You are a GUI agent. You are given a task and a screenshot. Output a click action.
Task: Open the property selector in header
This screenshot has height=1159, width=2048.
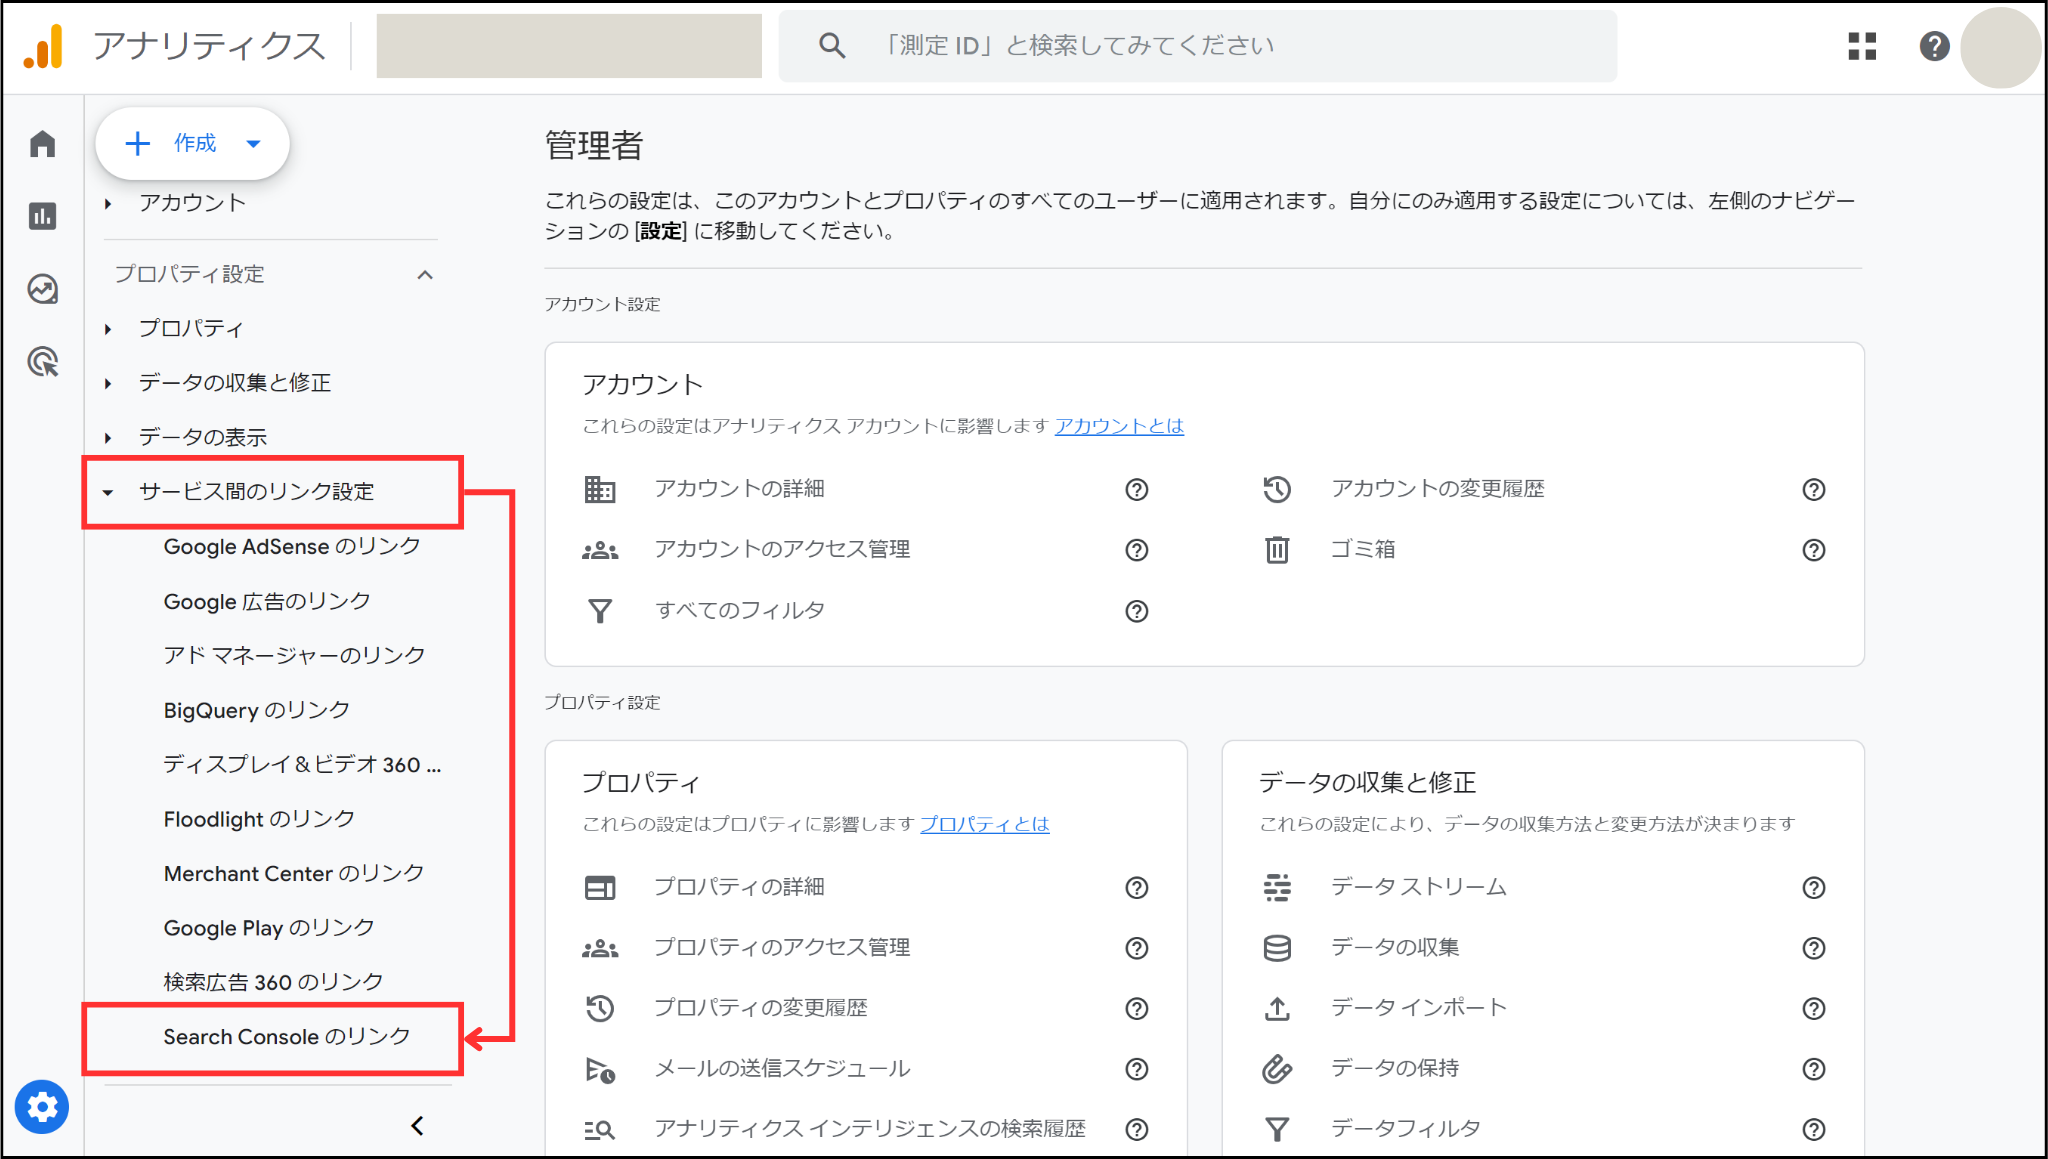click(x=569, y=46)
